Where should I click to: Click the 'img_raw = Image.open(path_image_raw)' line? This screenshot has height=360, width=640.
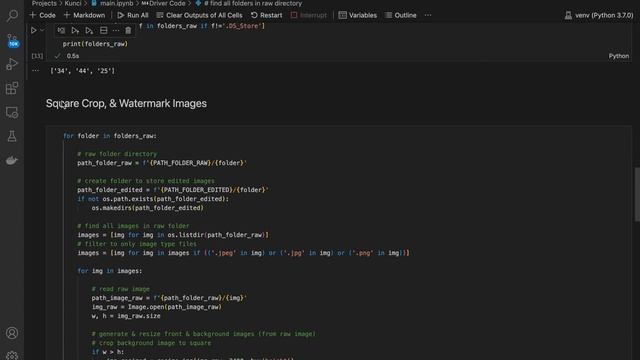[156, 307]
